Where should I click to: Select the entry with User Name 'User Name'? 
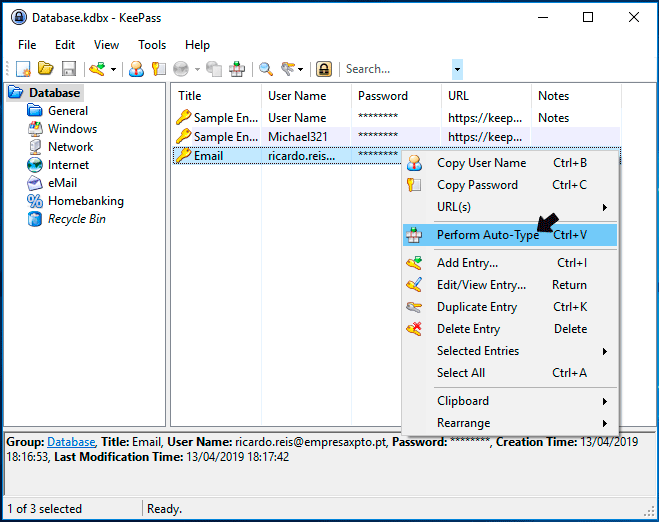click(x=396, y=118)
